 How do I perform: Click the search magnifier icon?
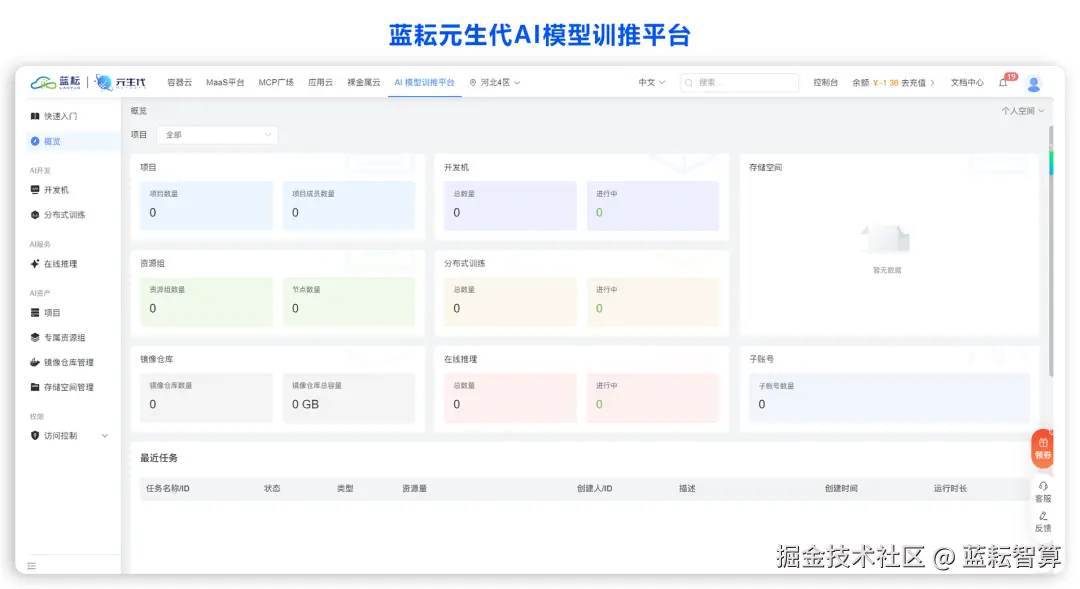tap(688, 83)
